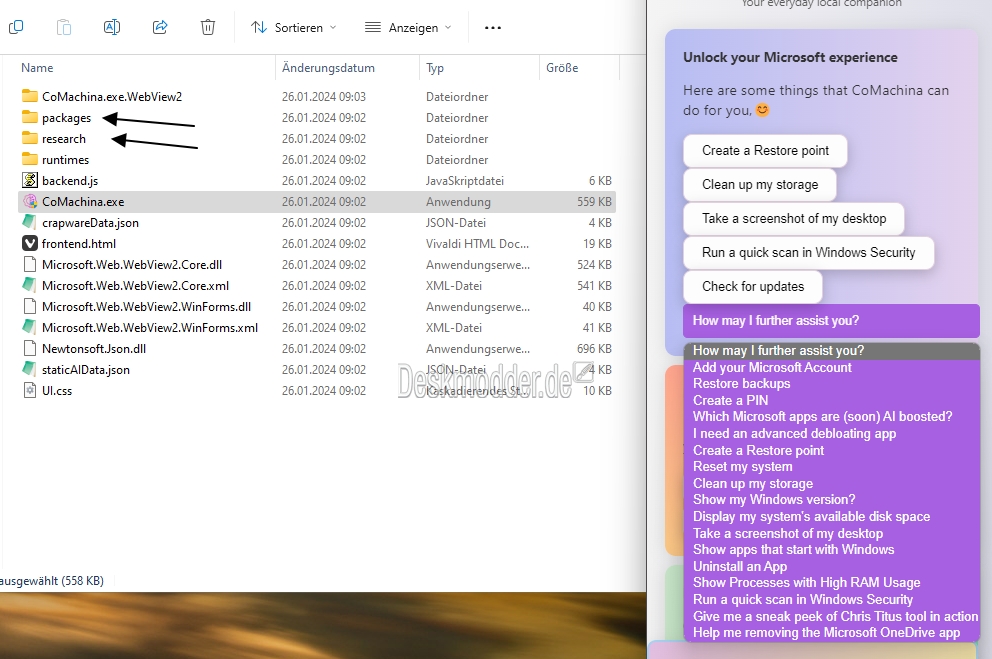Click the Create a Restore point suggestion button
The height and width of the screenshot is (659, 992).
765,151
